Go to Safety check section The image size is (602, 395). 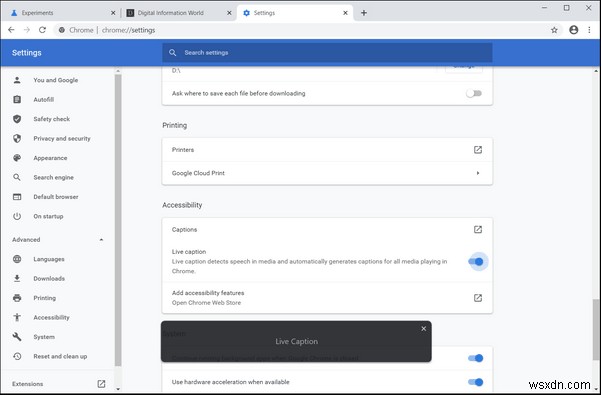(x=51, y=119)
